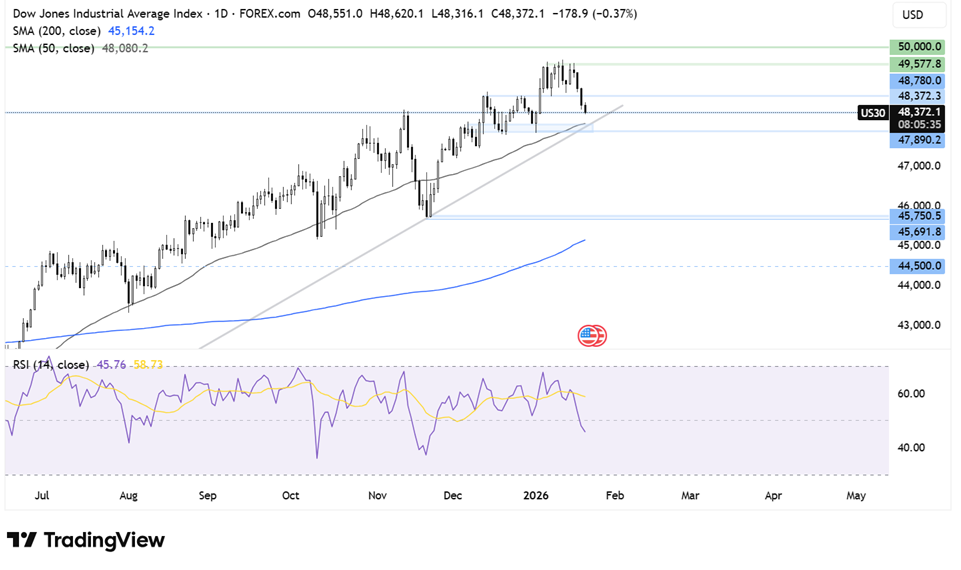The height and width of the screenshot is (570, 961).
Task: Click the 50,000.0 price level label
Action: coord(917,47)
